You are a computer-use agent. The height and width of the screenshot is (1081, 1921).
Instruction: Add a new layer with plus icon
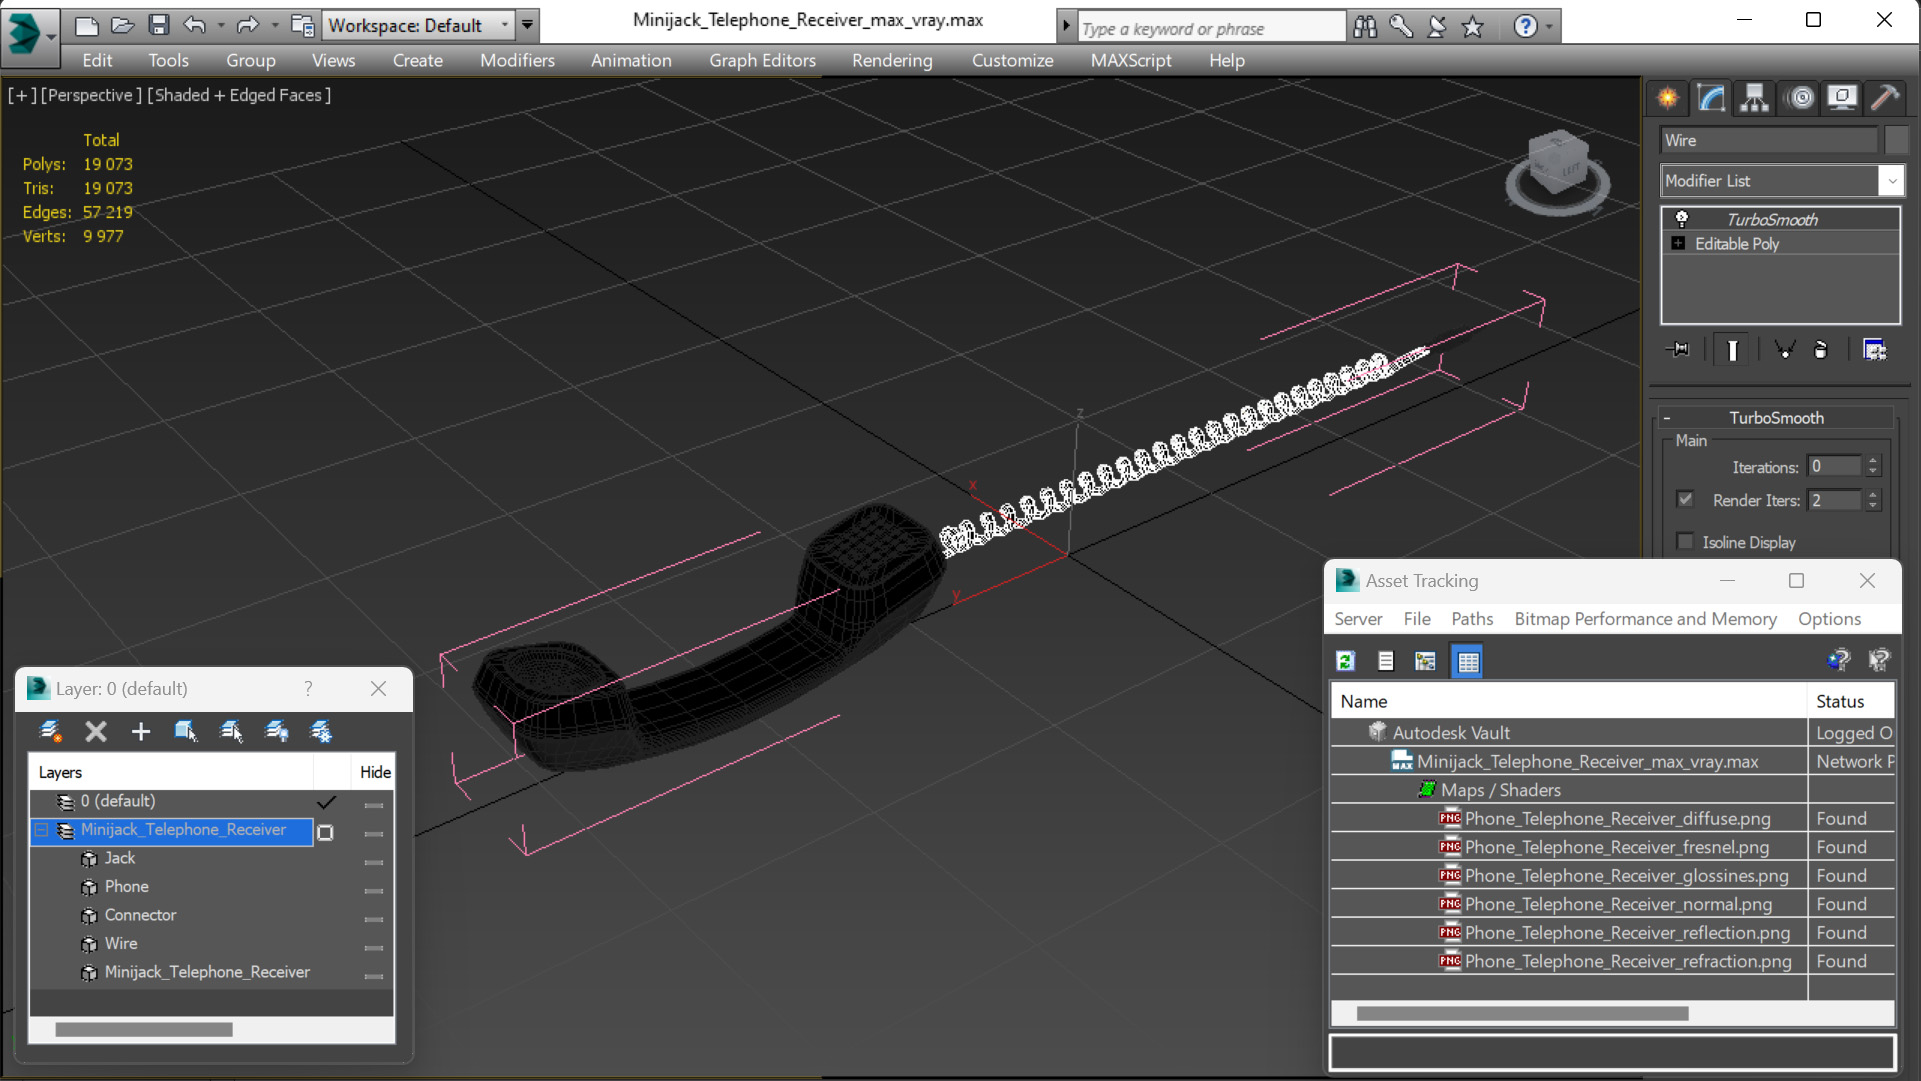point(141,732)
